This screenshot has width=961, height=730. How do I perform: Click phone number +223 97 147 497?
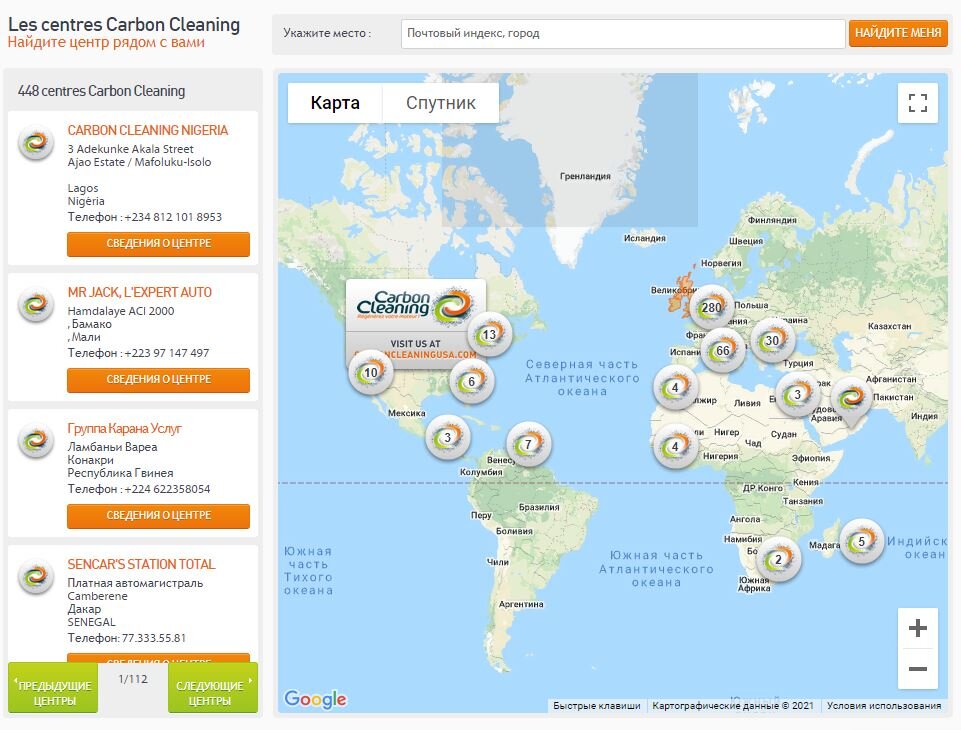tap(167, 353)
